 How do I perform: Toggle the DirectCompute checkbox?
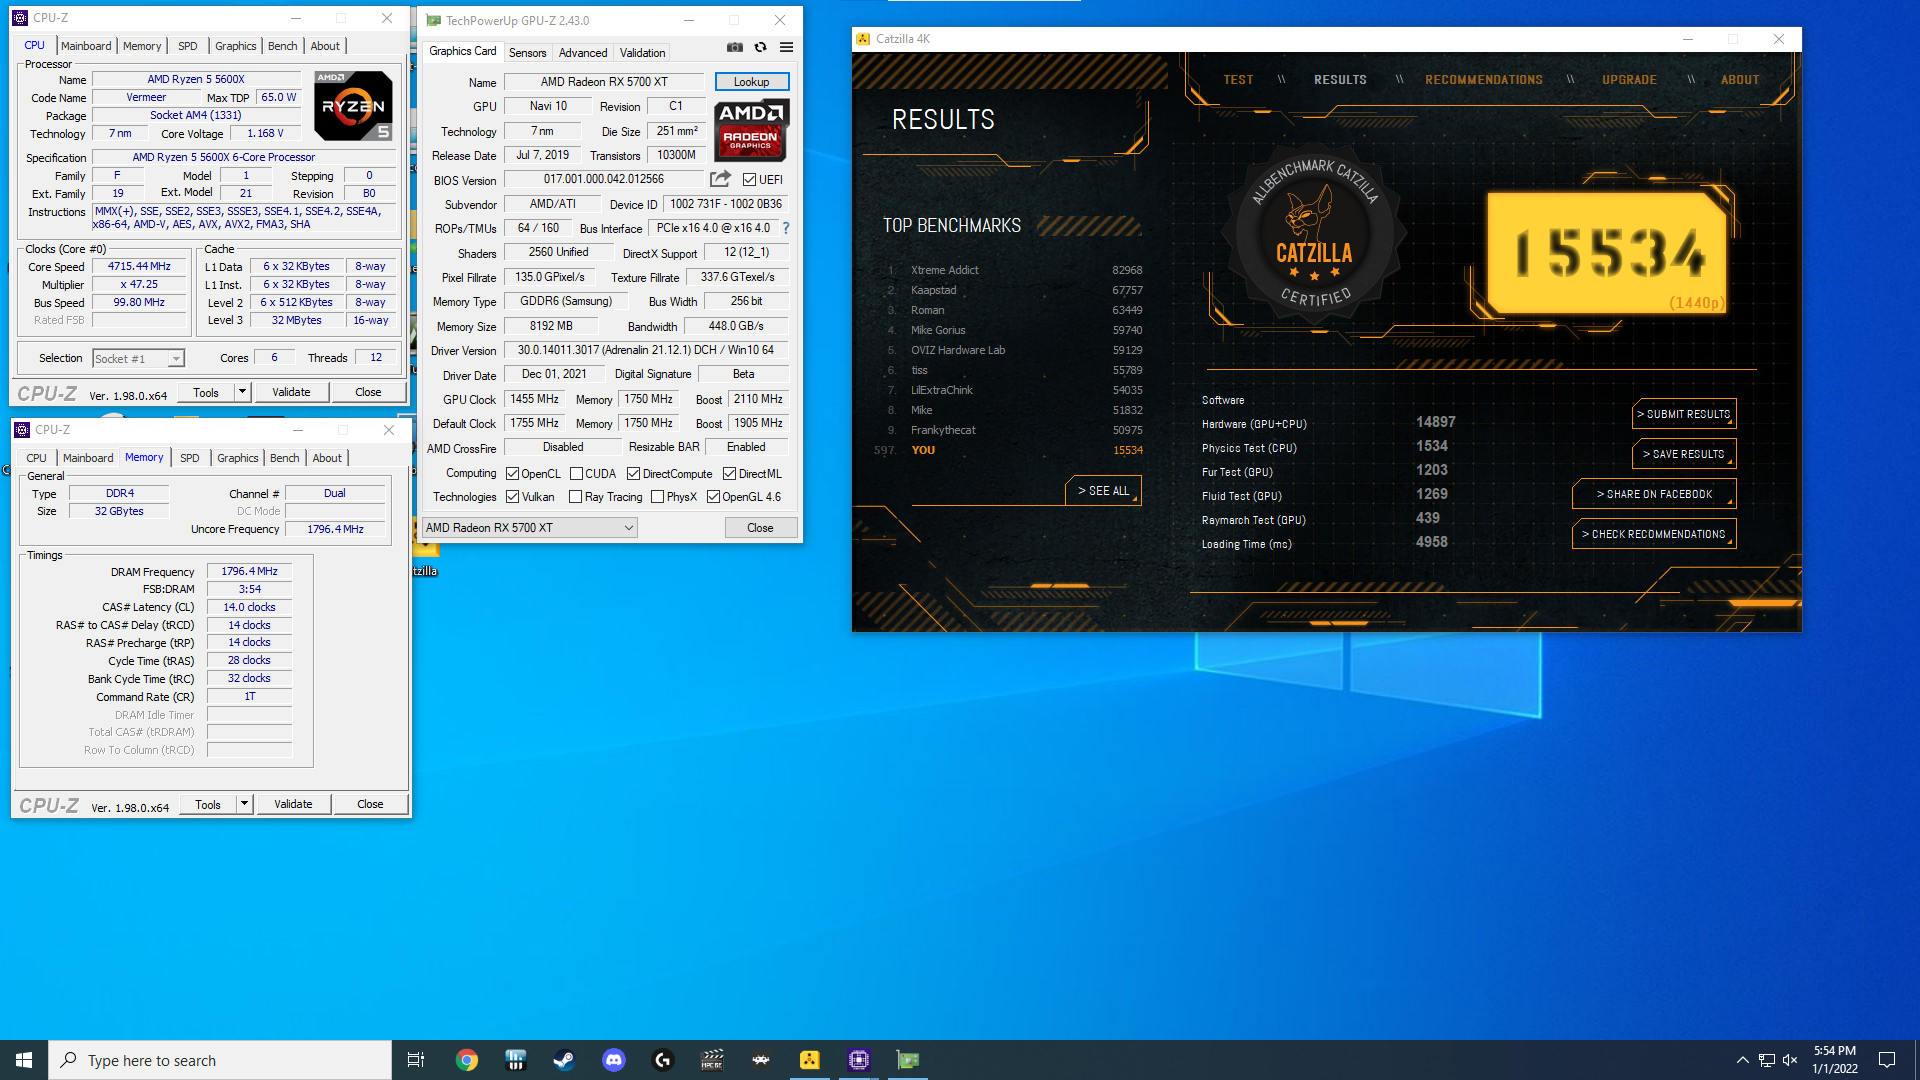click(x=633, y=474)
